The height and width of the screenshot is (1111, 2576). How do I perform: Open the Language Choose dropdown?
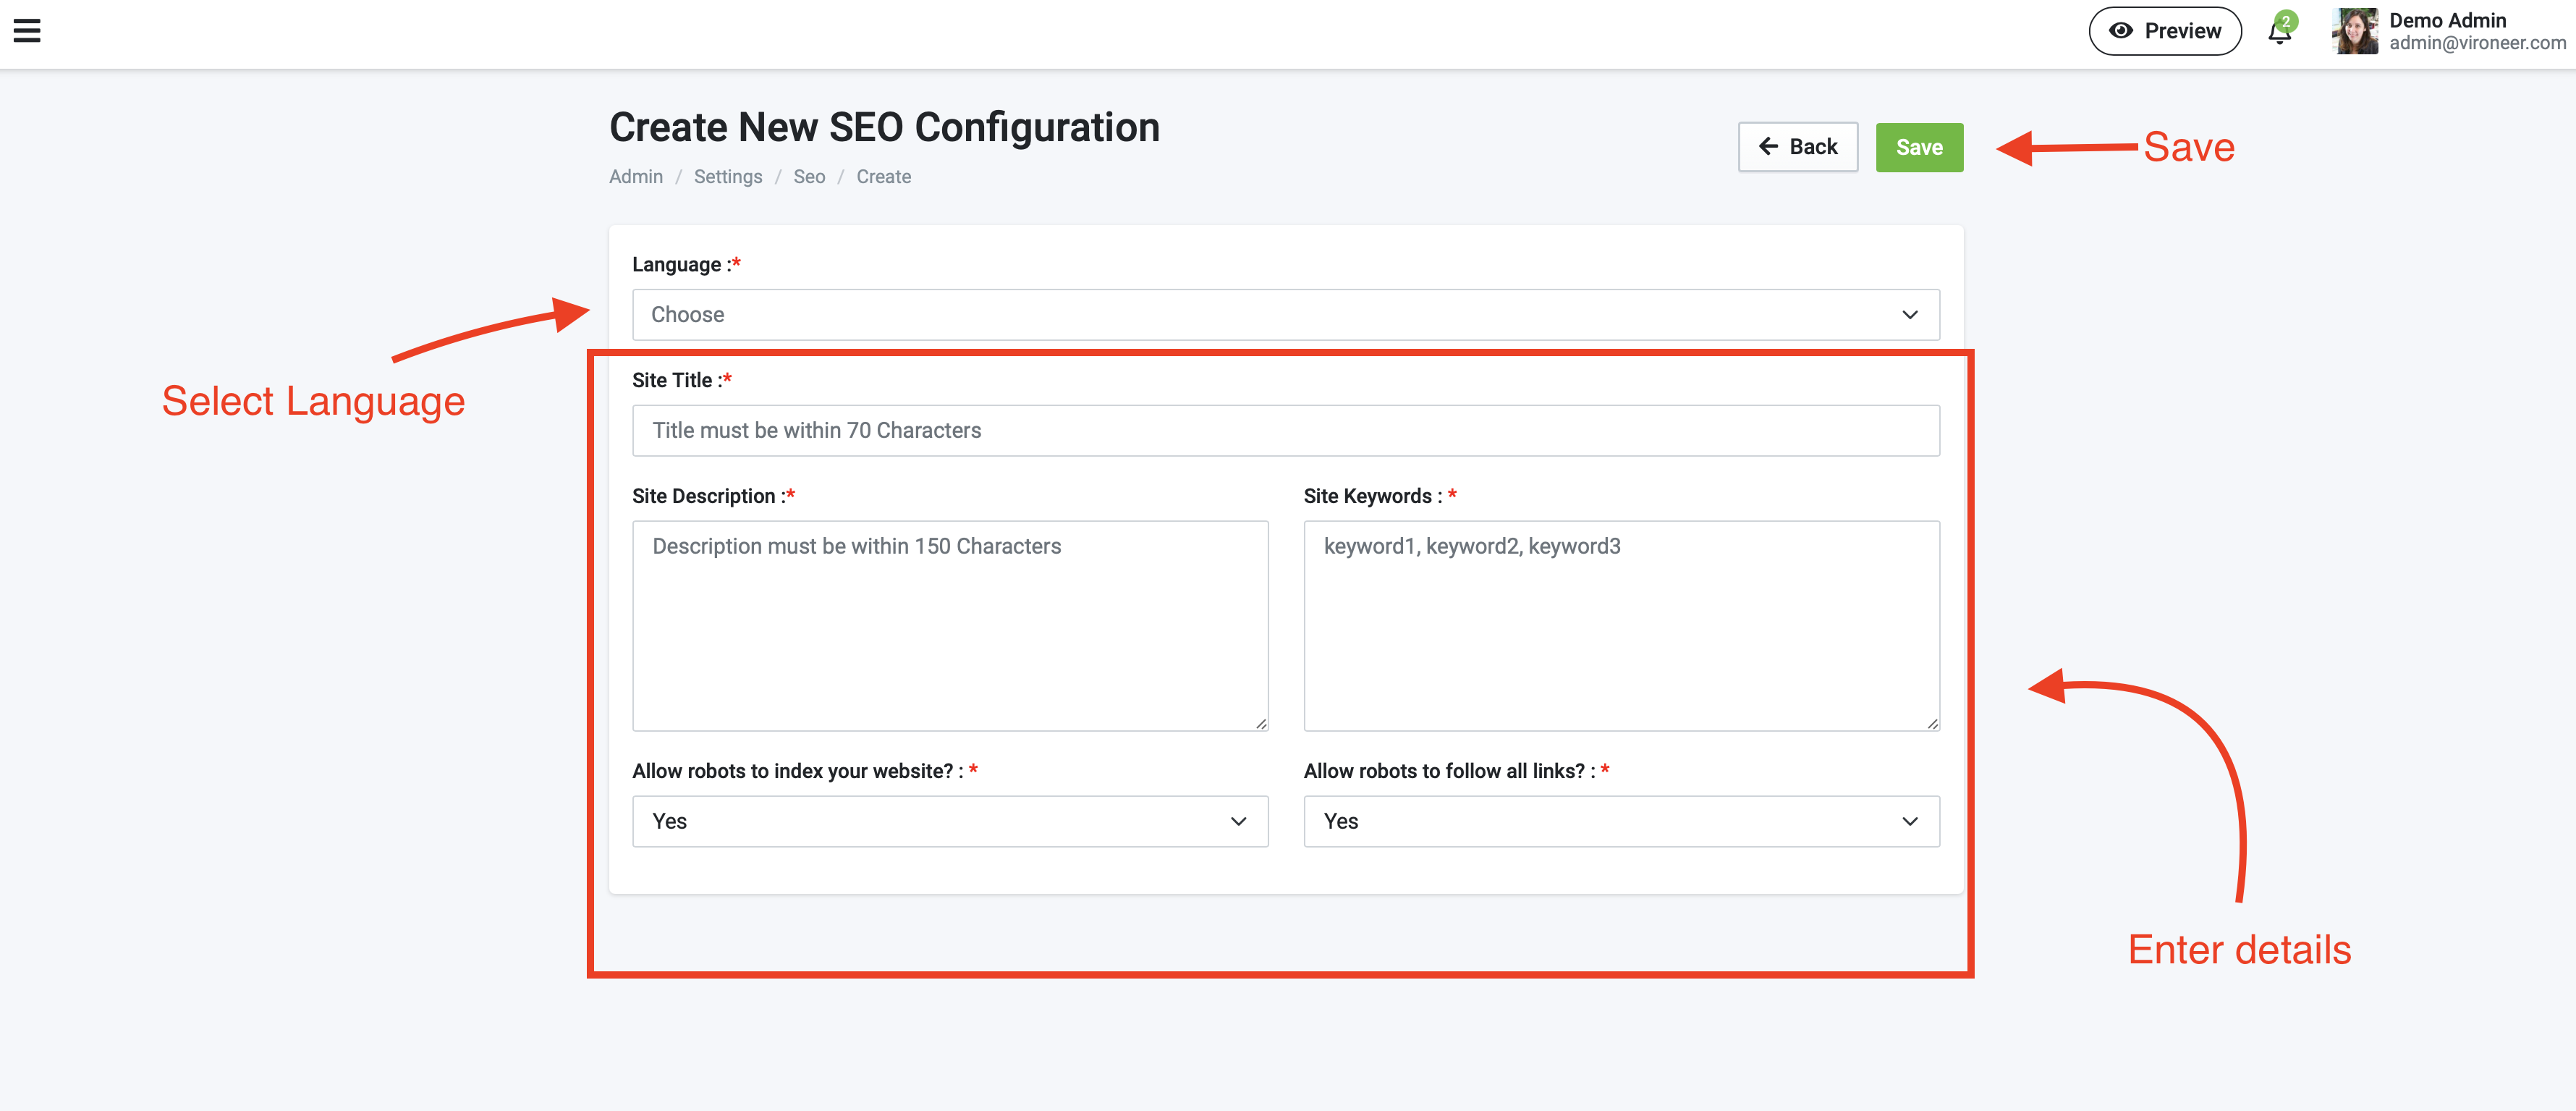pos(1285,315)
